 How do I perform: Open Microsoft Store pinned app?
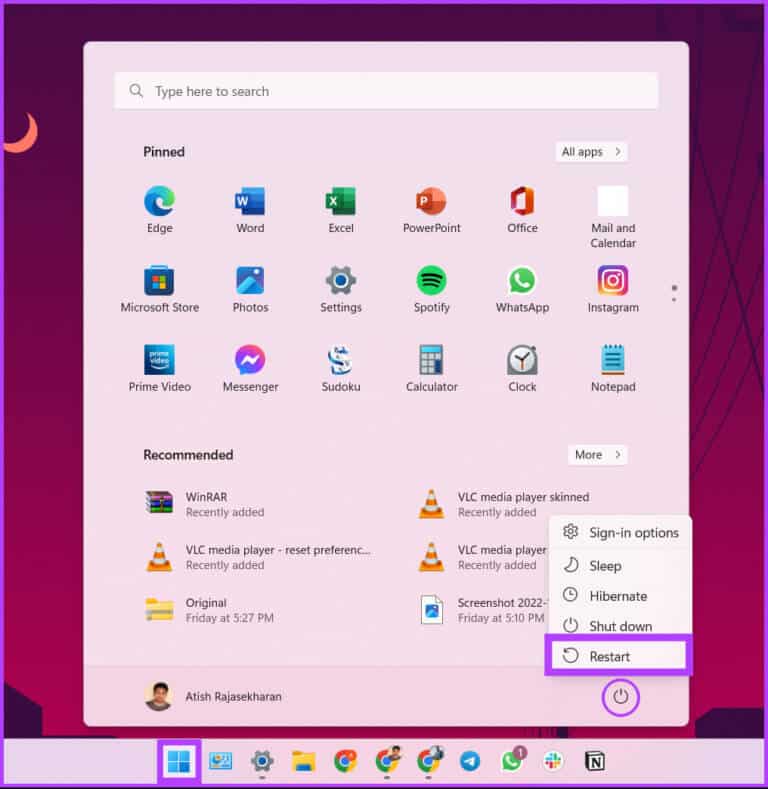(160, 289)
